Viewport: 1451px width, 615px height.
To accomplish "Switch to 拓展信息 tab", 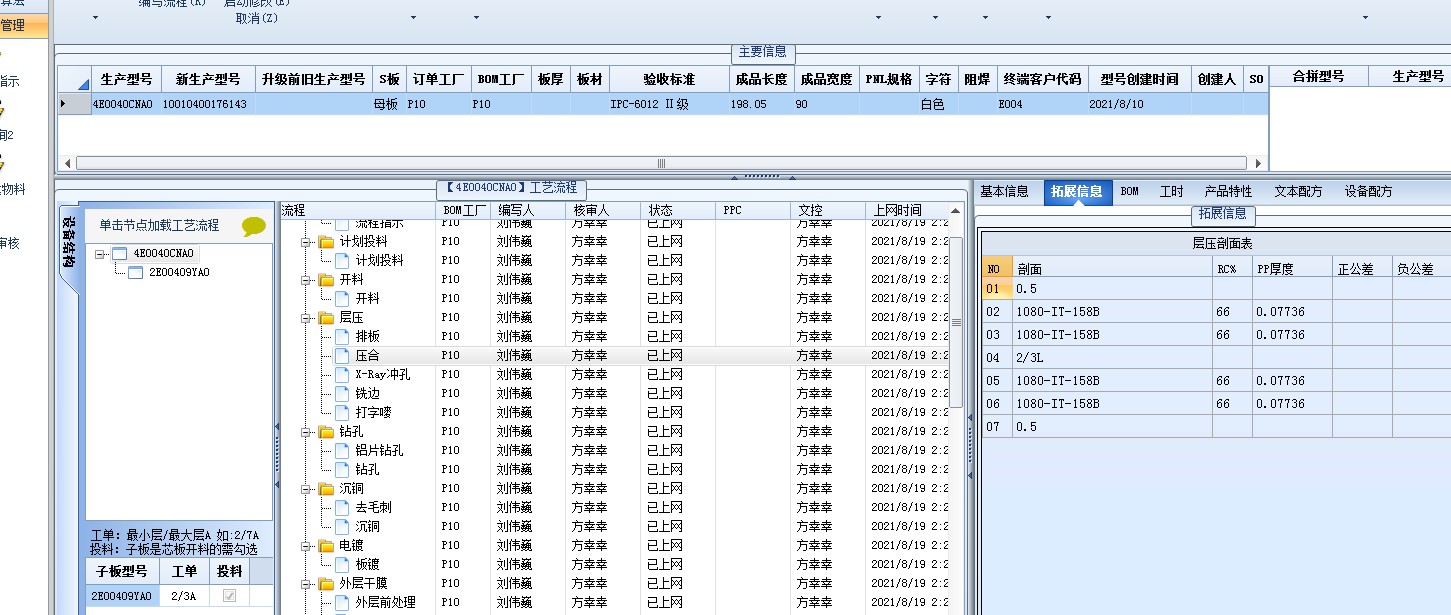I will pos(1077,191).
